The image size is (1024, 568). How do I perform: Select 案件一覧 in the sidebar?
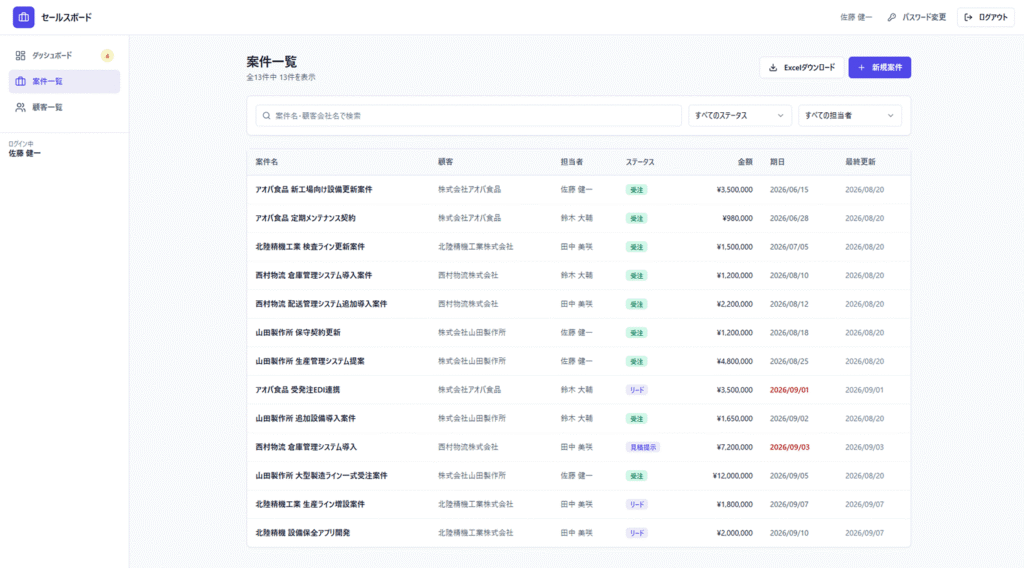click(x=64, y=82)
